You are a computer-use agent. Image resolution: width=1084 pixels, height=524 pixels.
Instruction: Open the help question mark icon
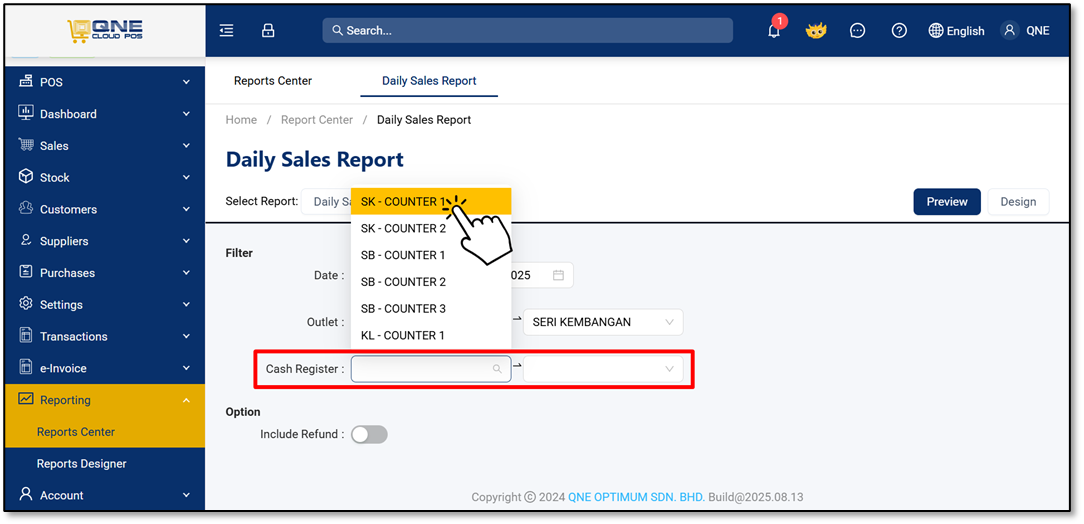click(x=899, y=30)
